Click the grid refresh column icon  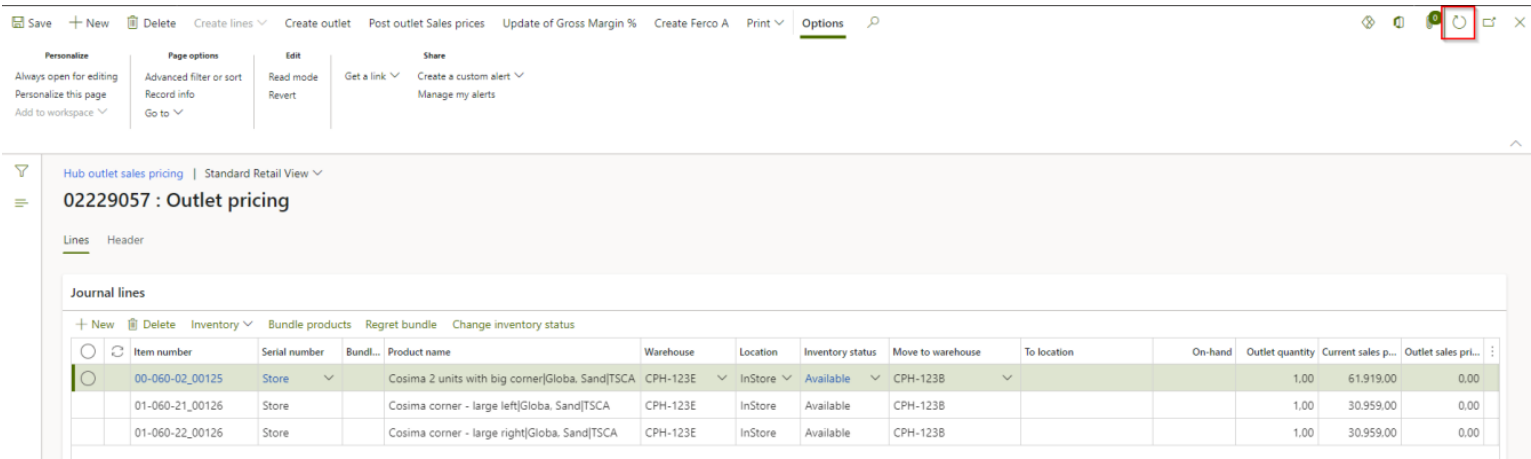pos(117,352)
